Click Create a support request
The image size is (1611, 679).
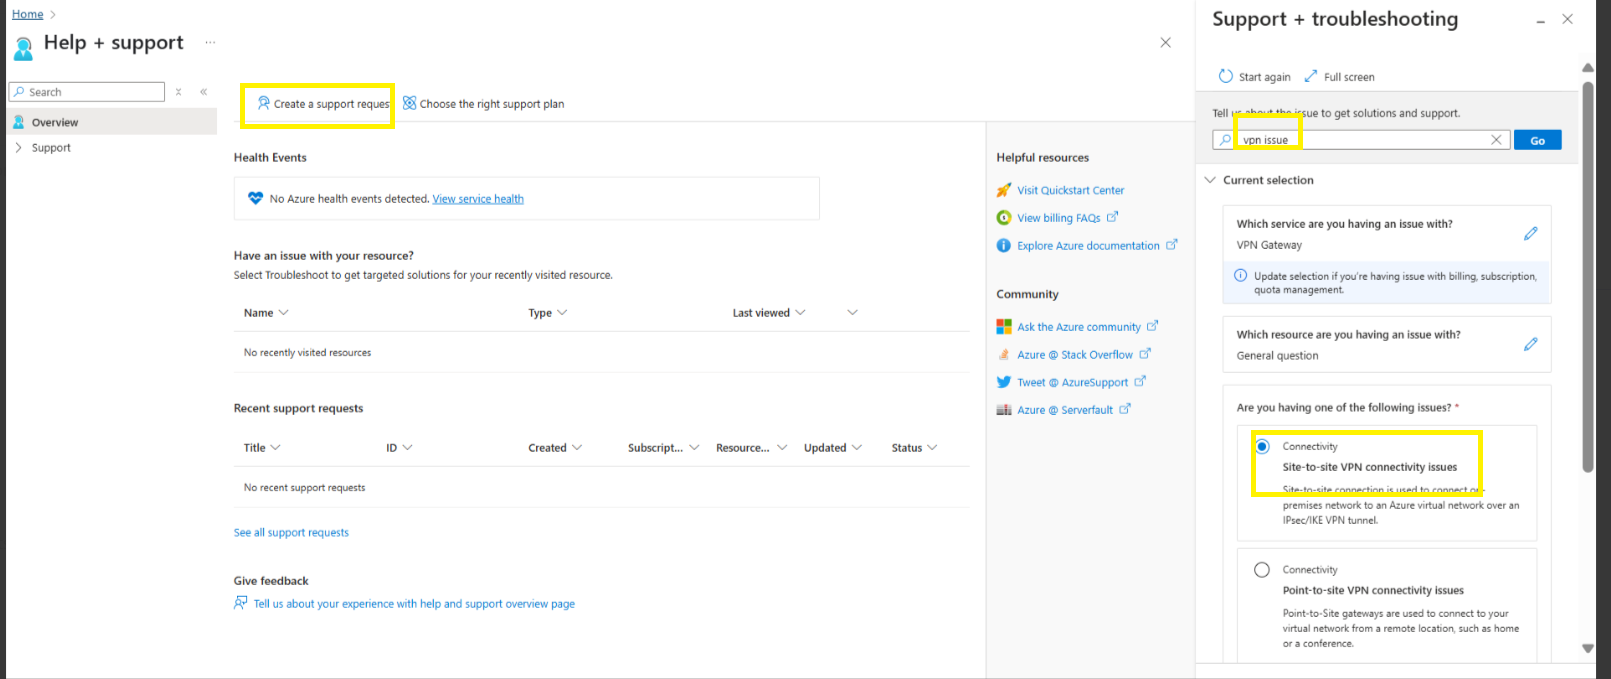(x=324, y=103)
